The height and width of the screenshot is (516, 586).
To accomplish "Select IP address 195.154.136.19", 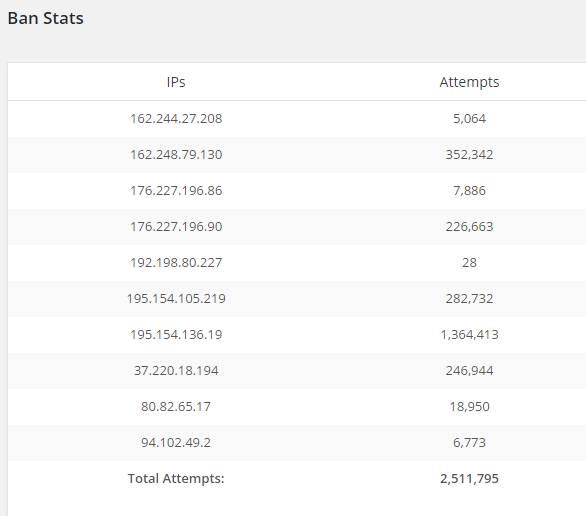I will click(176, 334).
